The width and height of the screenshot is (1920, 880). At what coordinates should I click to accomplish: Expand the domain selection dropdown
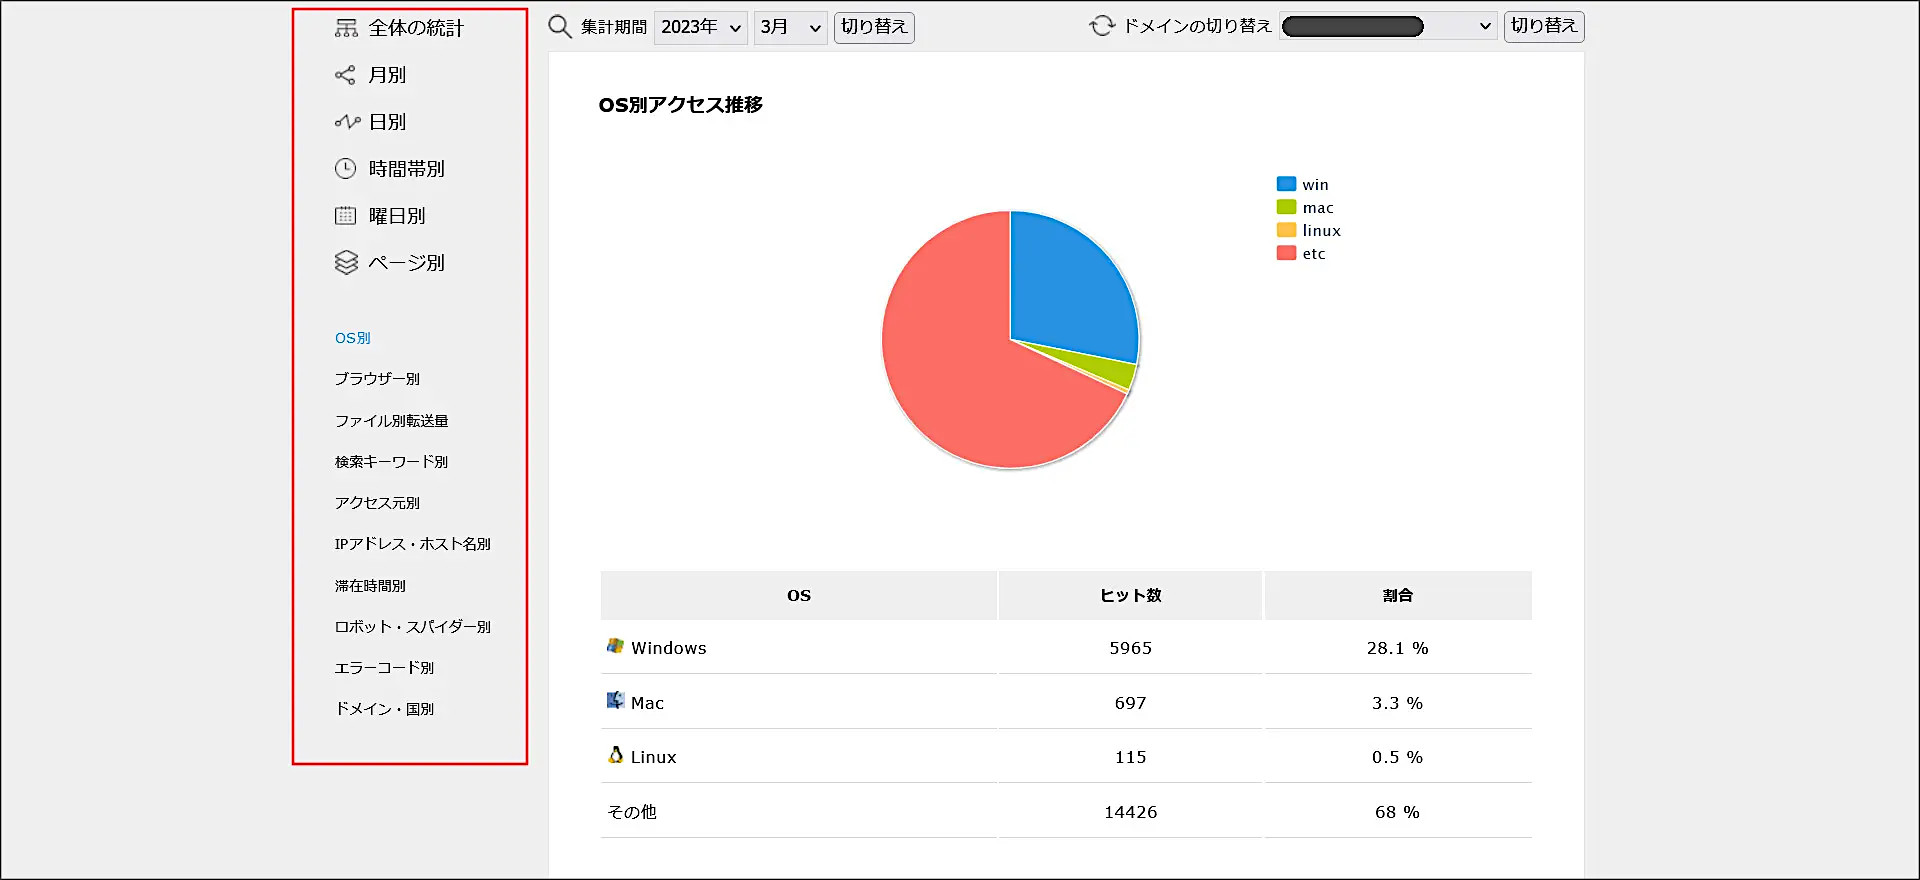[x=1388, y=27]
